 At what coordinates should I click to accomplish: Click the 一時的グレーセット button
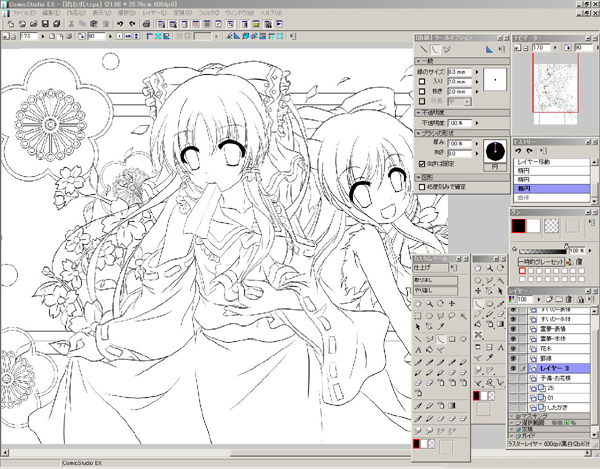[x=541, y=262]
